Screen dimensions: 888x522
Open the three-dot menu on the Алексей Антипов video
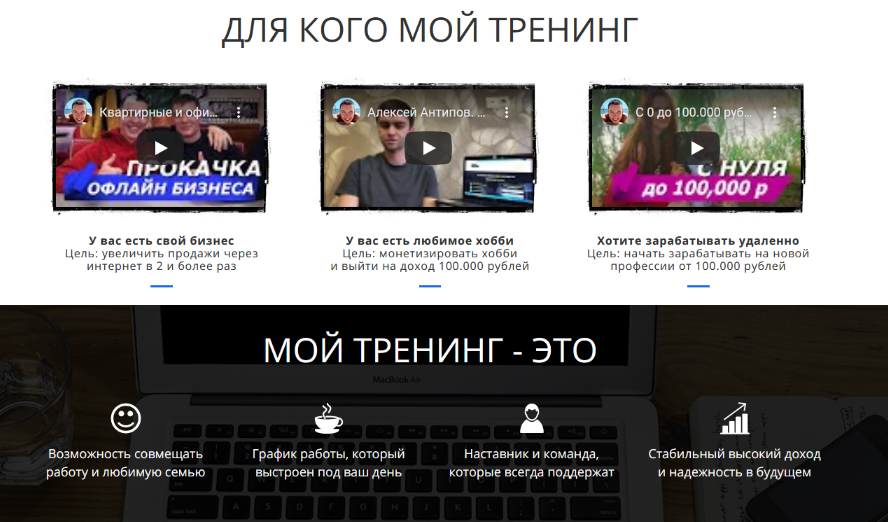pos(506,113)
